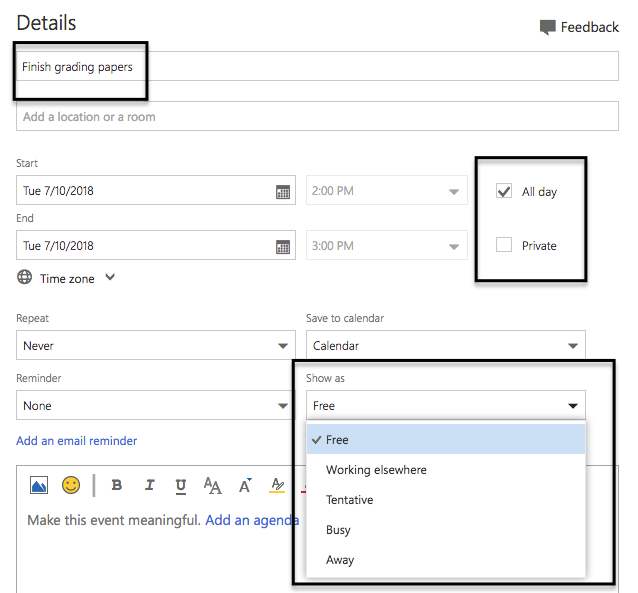Open the Repeat dropdown

[x=155, y=346]
